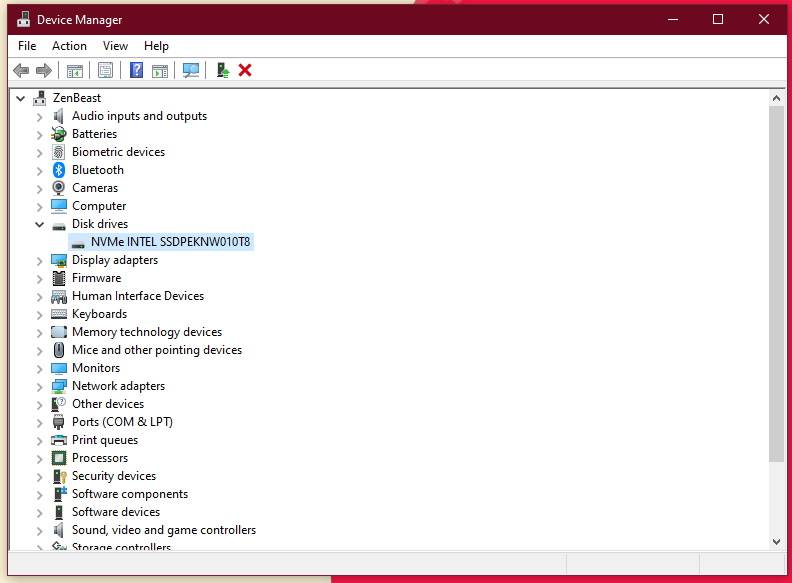Expand the Software devices category
The image size is (792, 583).
pyautogui.click(x=39, y=513)
